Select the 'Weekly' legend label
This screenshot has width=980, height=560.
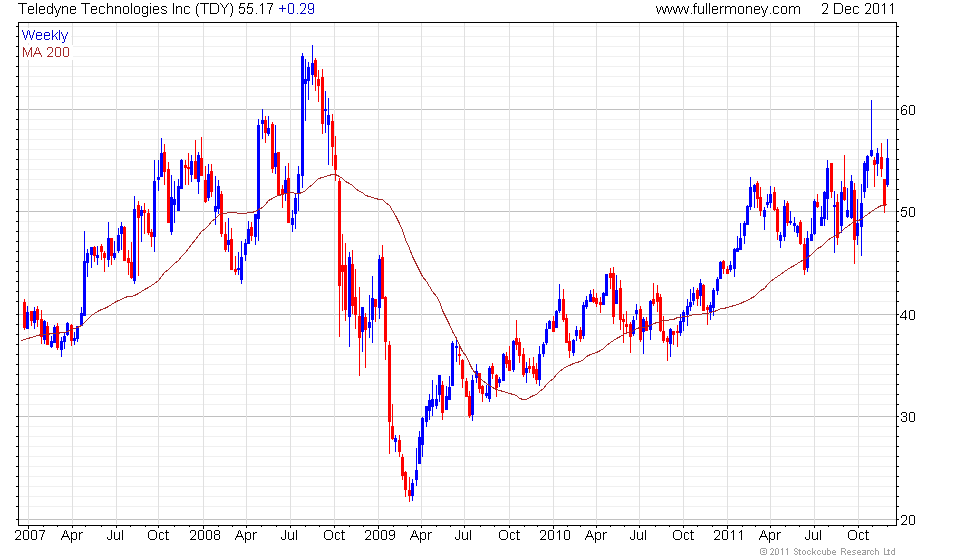tap(45, 36)
